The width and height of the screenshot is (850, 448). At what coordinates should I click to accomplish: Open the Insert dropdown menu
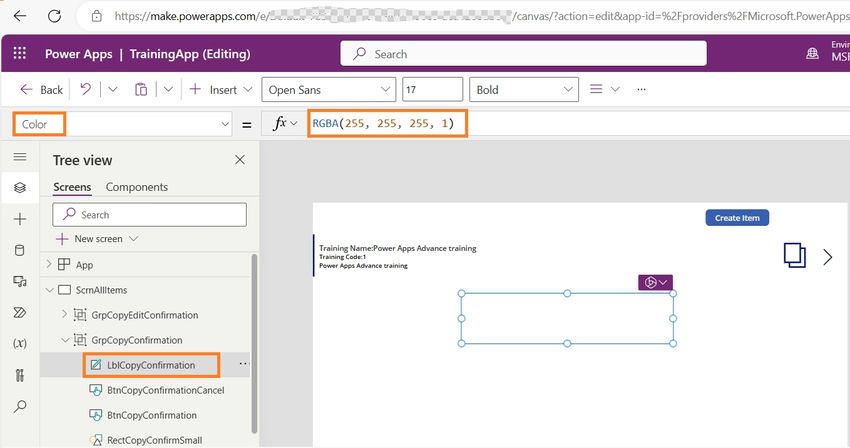[248, 89]
